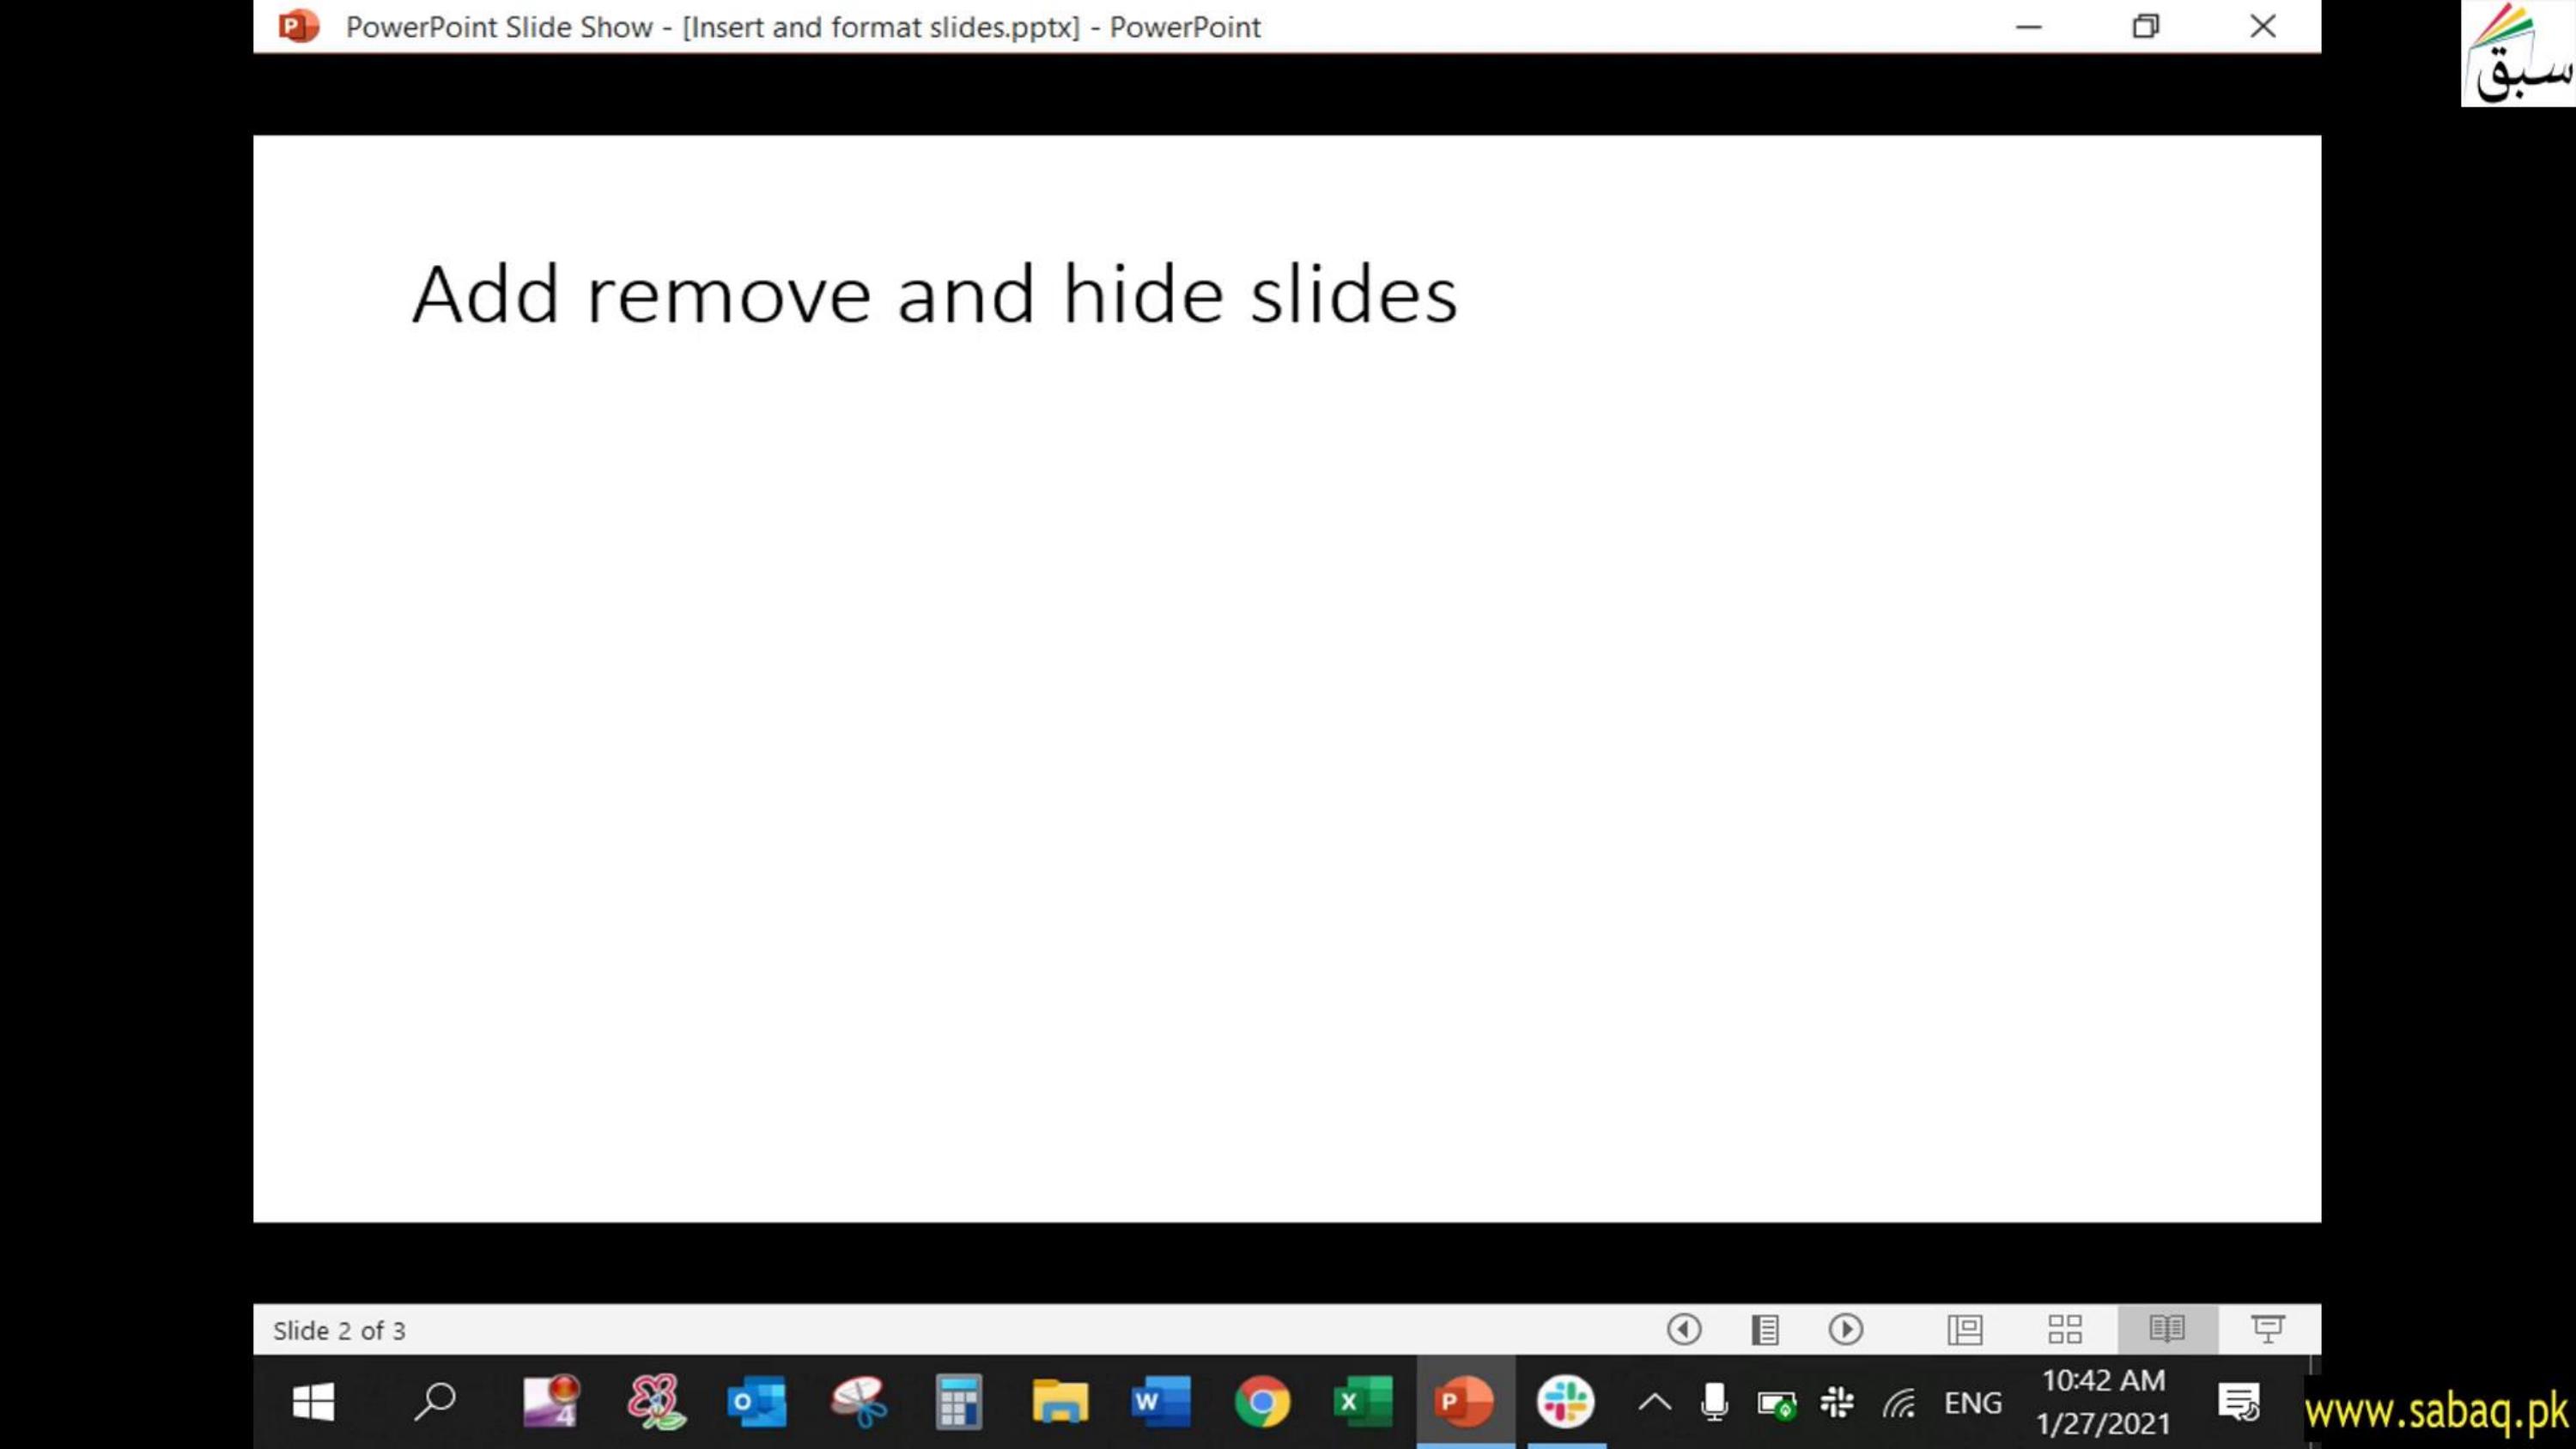Open the reading view menu icon
Image resolution: width=2576 pixels, height=1449 pixels.
click(x=1765, y=1329)
